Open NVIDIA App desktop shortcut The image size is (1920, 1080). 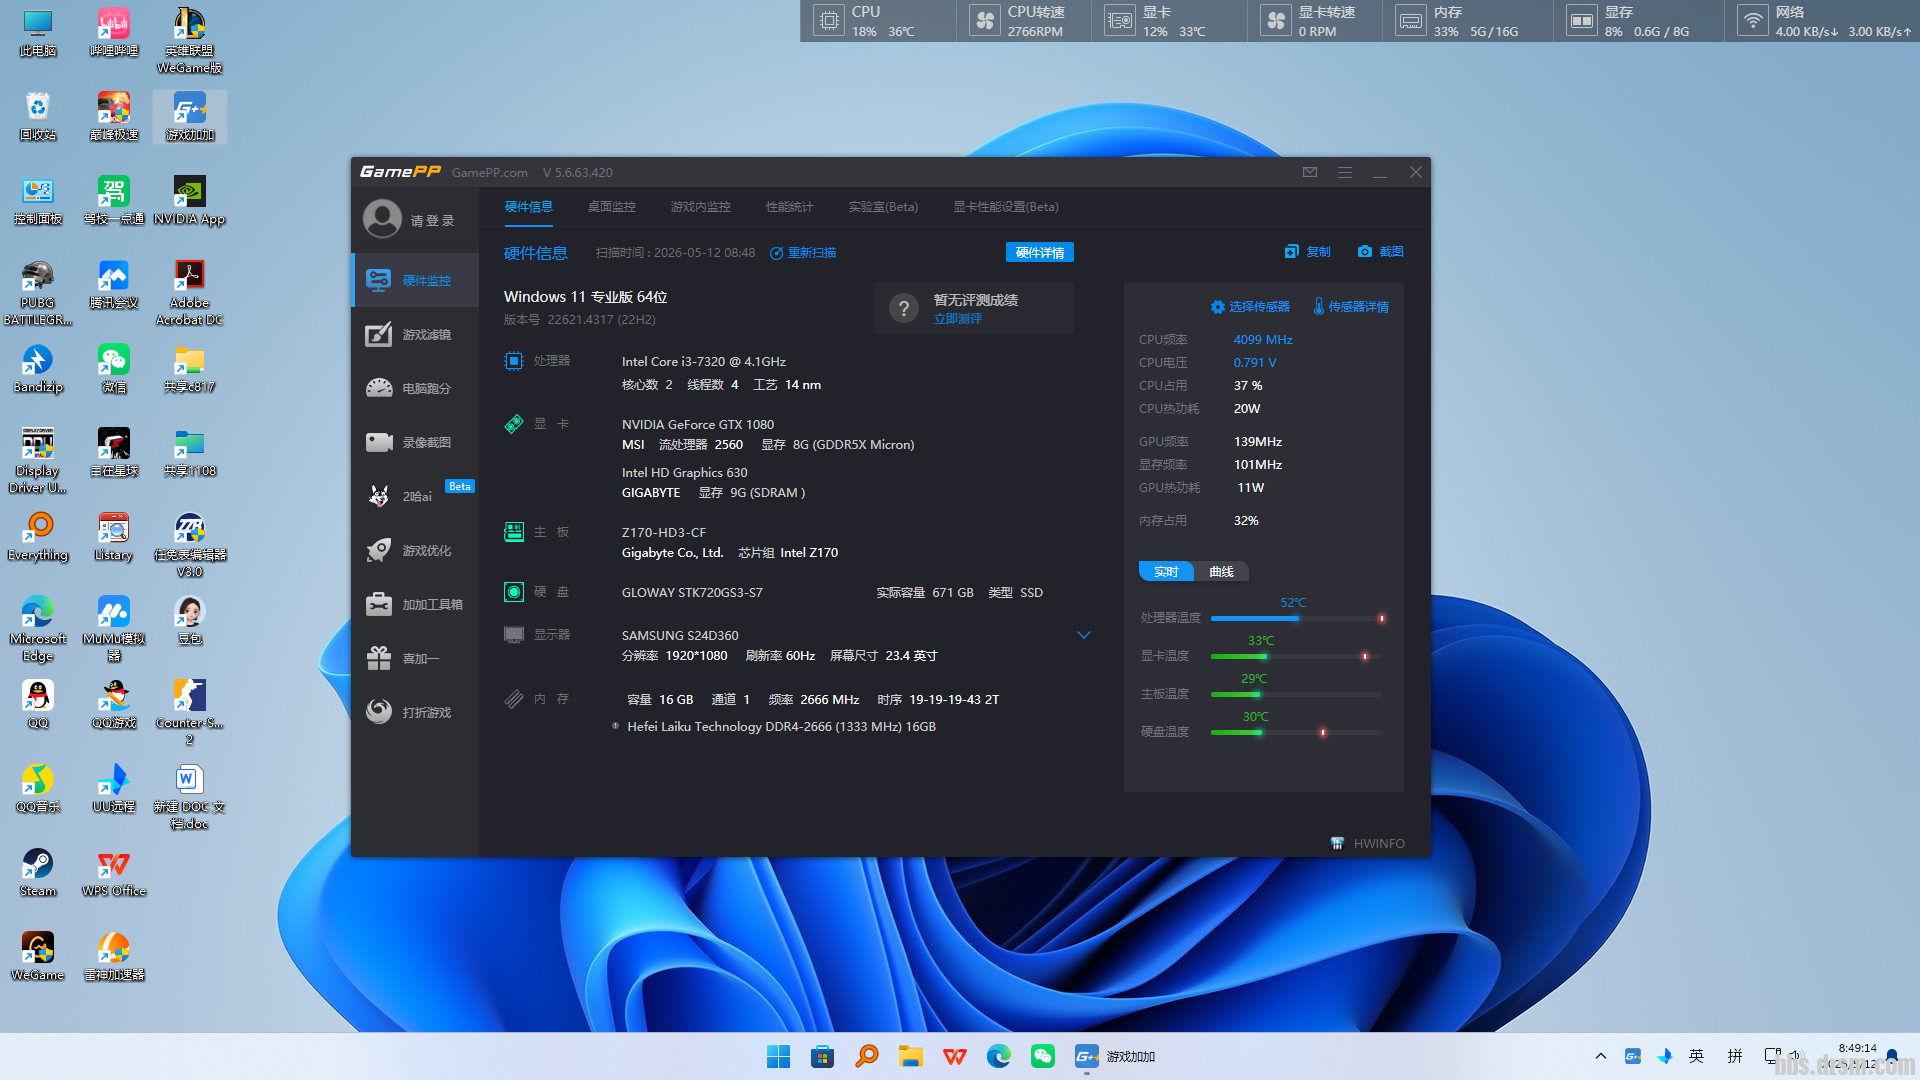click(190, 201)
